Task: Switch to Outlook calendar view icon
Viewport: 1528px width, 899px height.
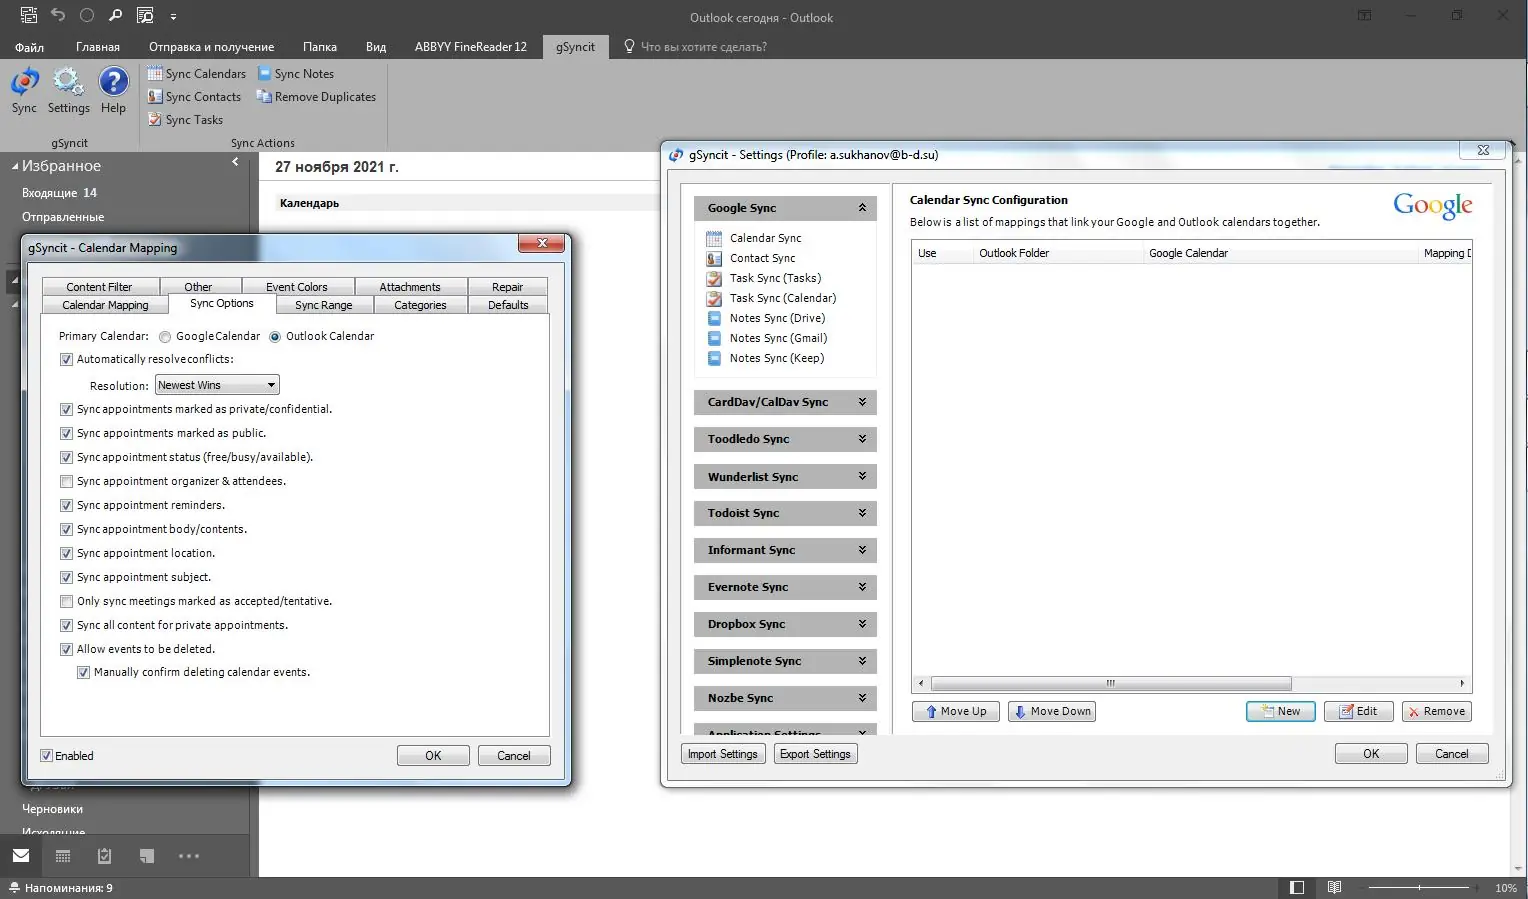Action: point(63,856)
